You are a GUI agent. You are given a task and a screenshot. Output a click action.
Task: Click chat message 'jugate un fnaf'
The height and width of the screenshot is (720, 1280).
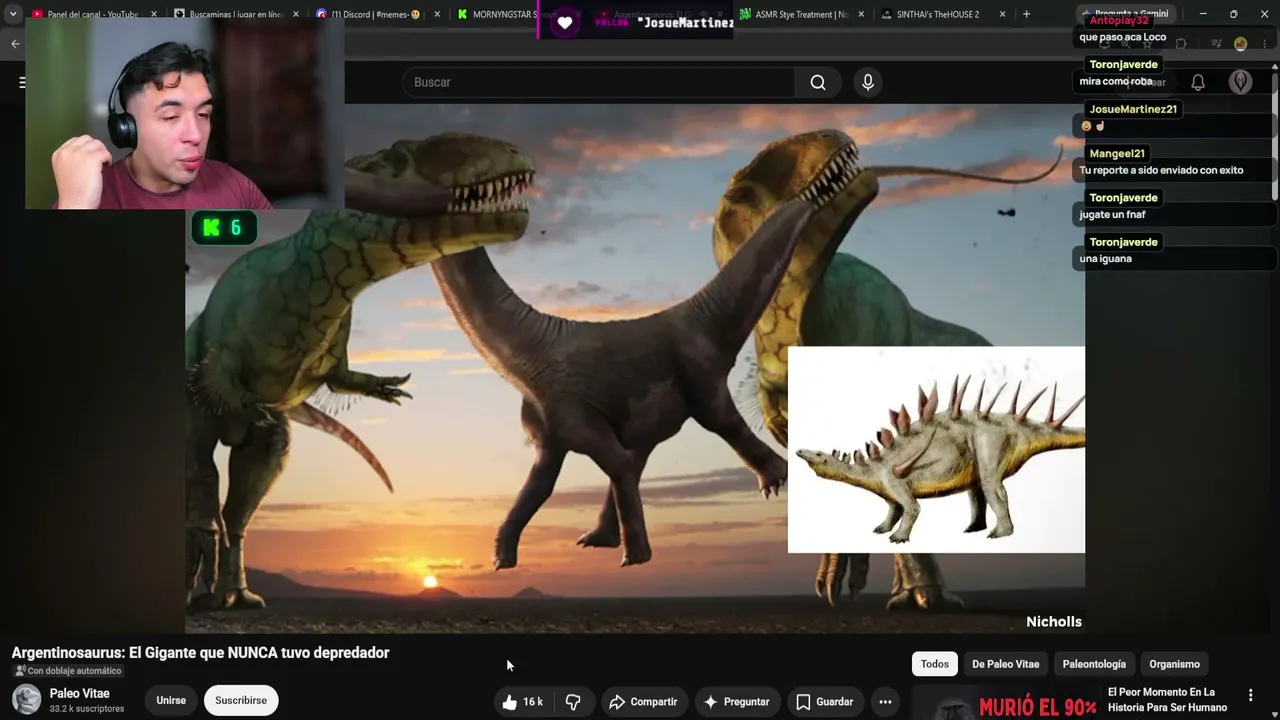1113,215
